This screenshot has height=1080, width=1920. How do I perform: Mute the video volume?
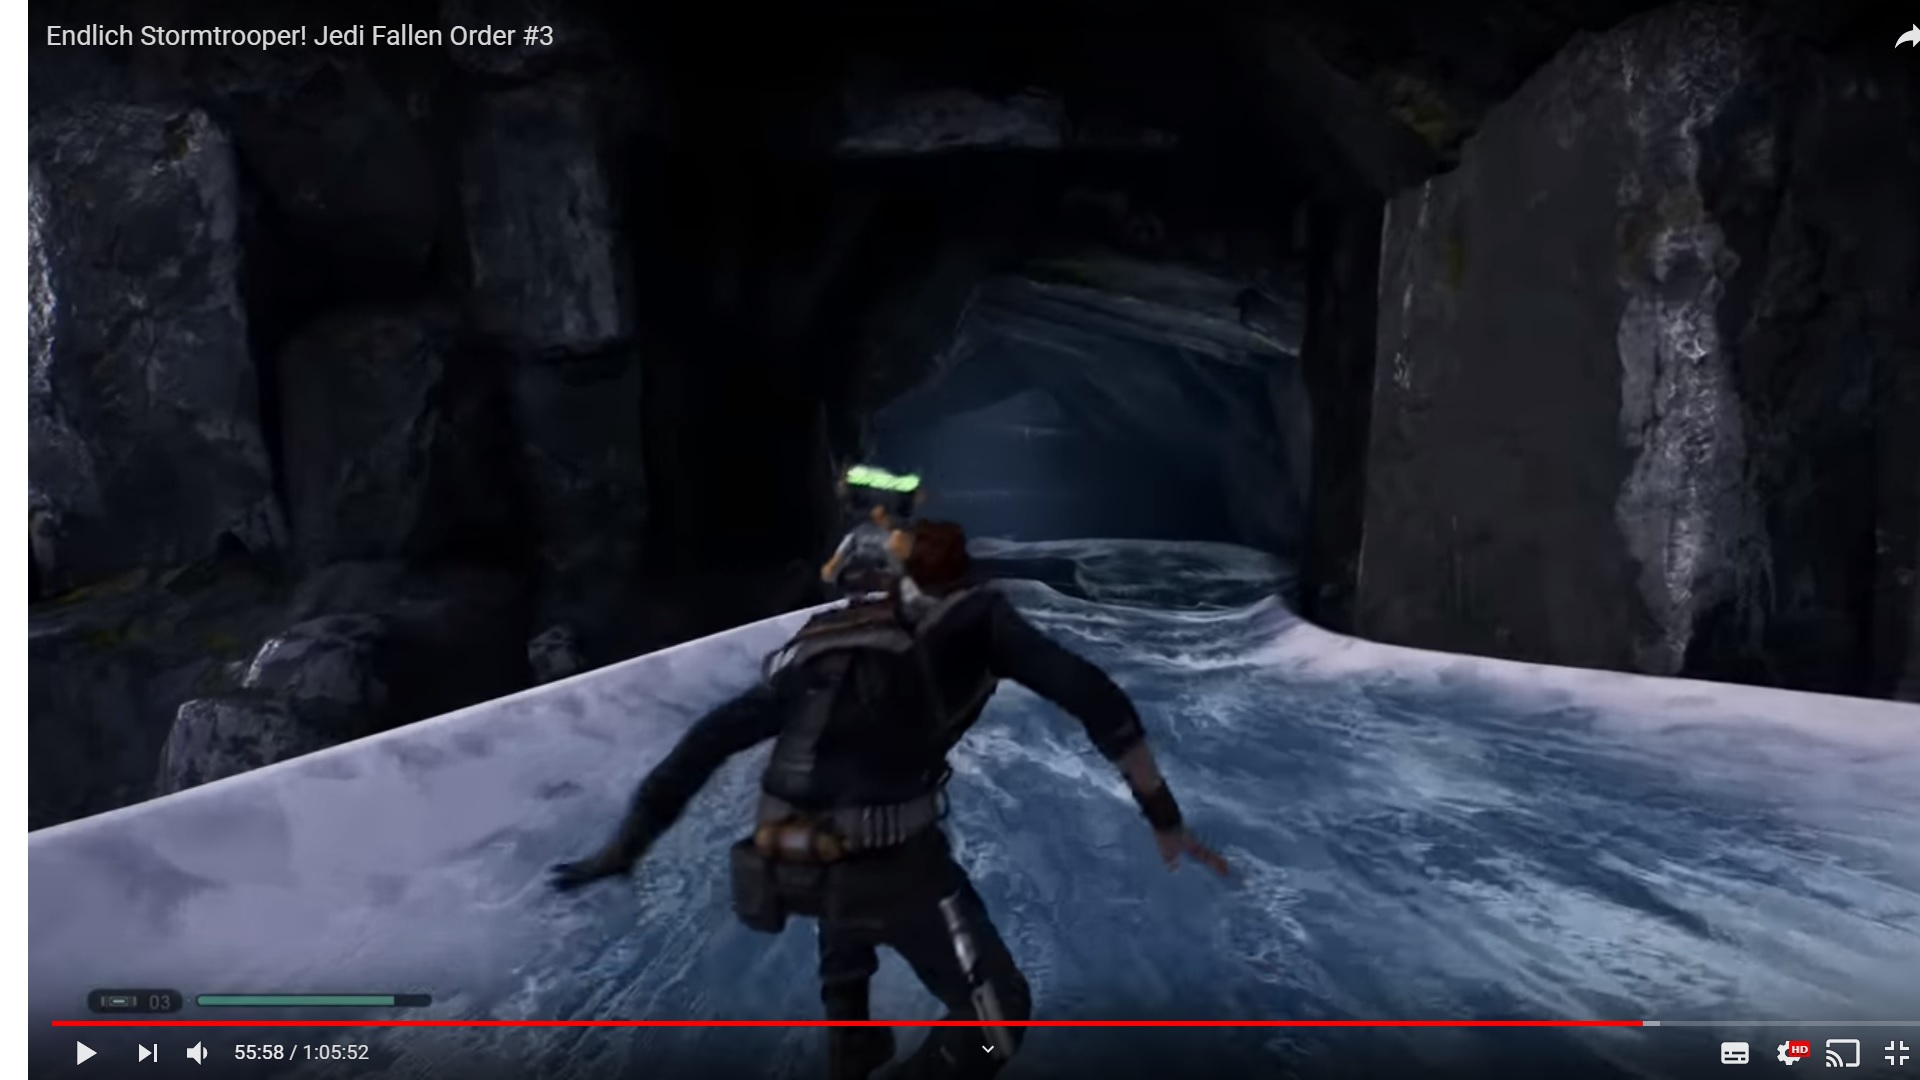coord(198,1053)
